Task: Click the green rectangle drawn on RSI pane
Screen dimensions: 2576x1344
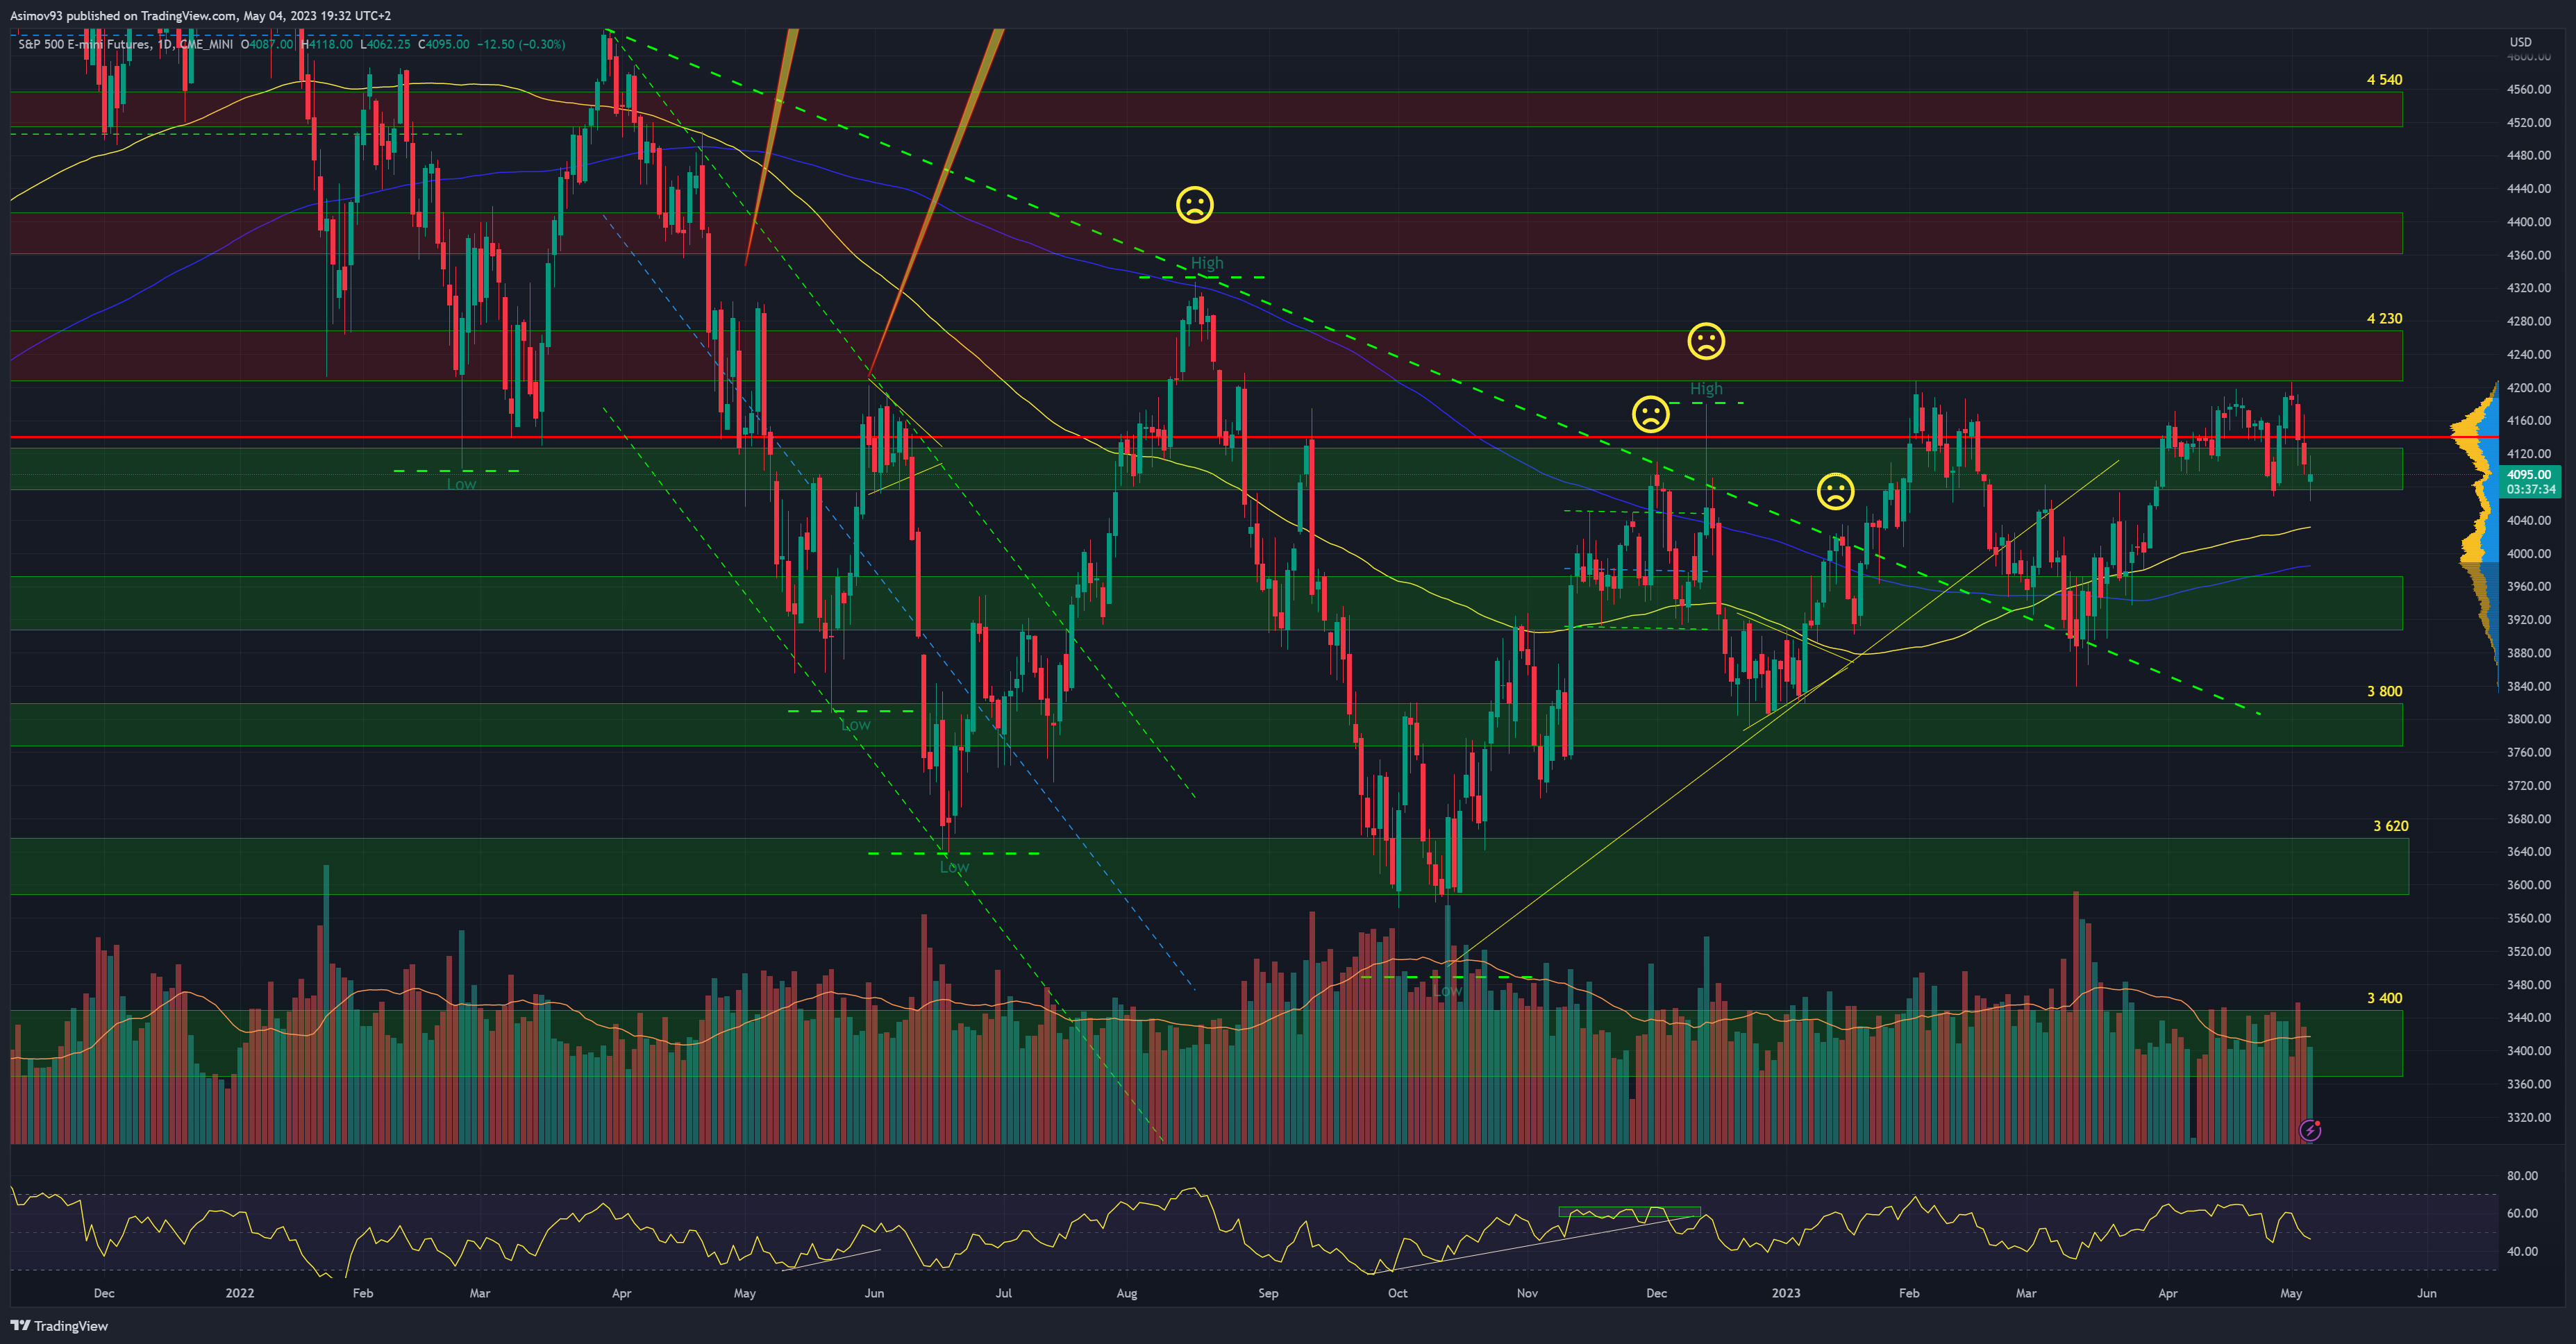Action: tap(1629, 1212)
